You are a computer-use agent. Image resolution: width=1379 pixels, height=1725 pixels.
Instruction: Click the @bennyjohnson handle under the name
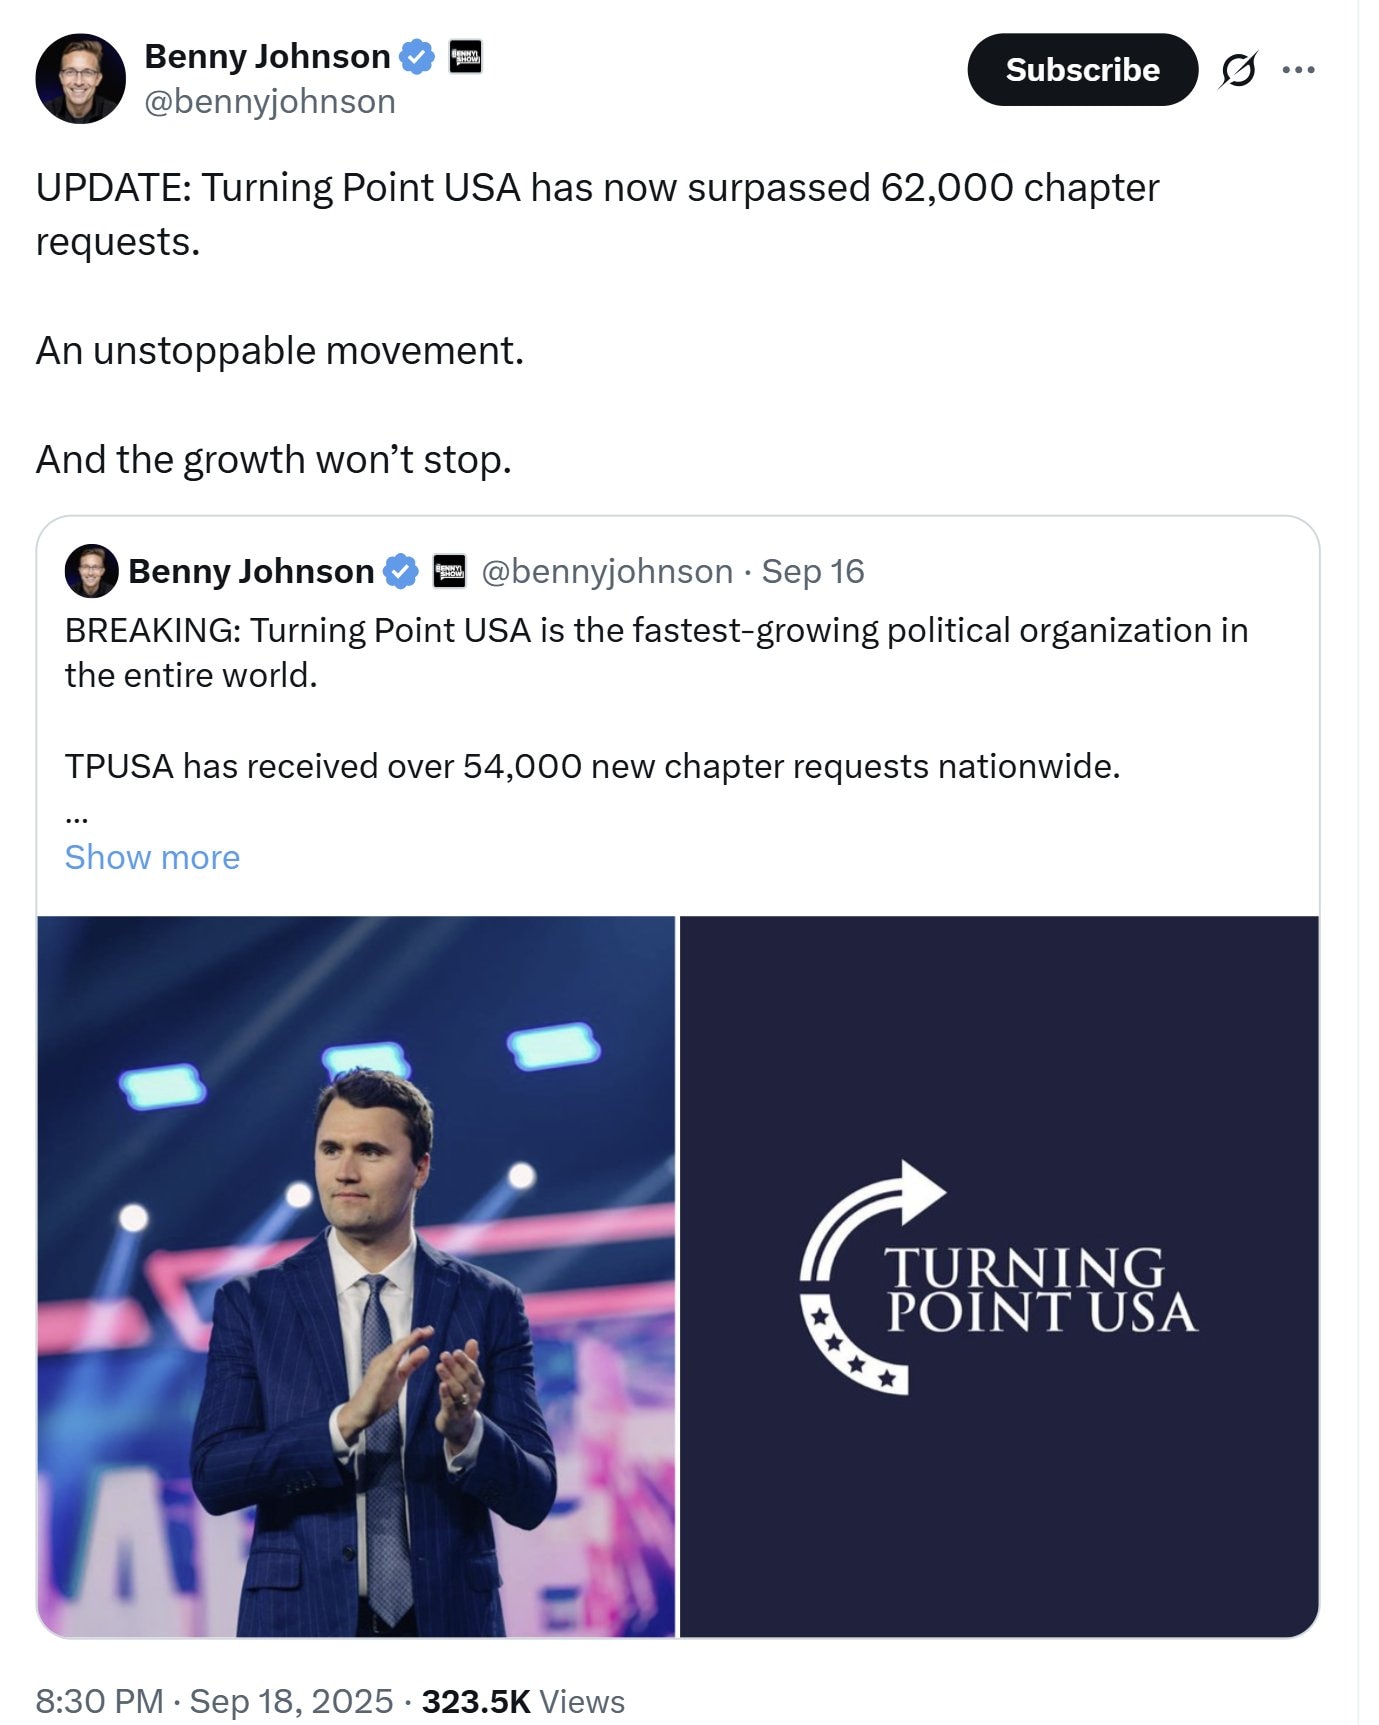(270, 102)
